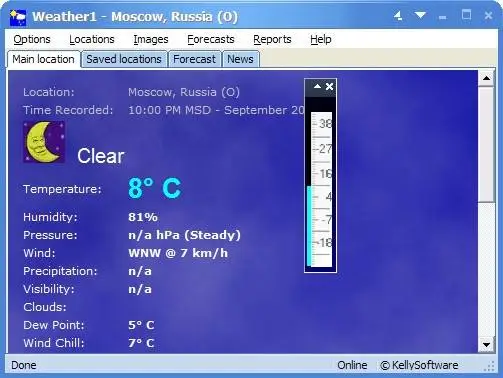This screenshot has height=378, width=503.
Task: Click the Temperature: label
Action: (x=62, y=189)
